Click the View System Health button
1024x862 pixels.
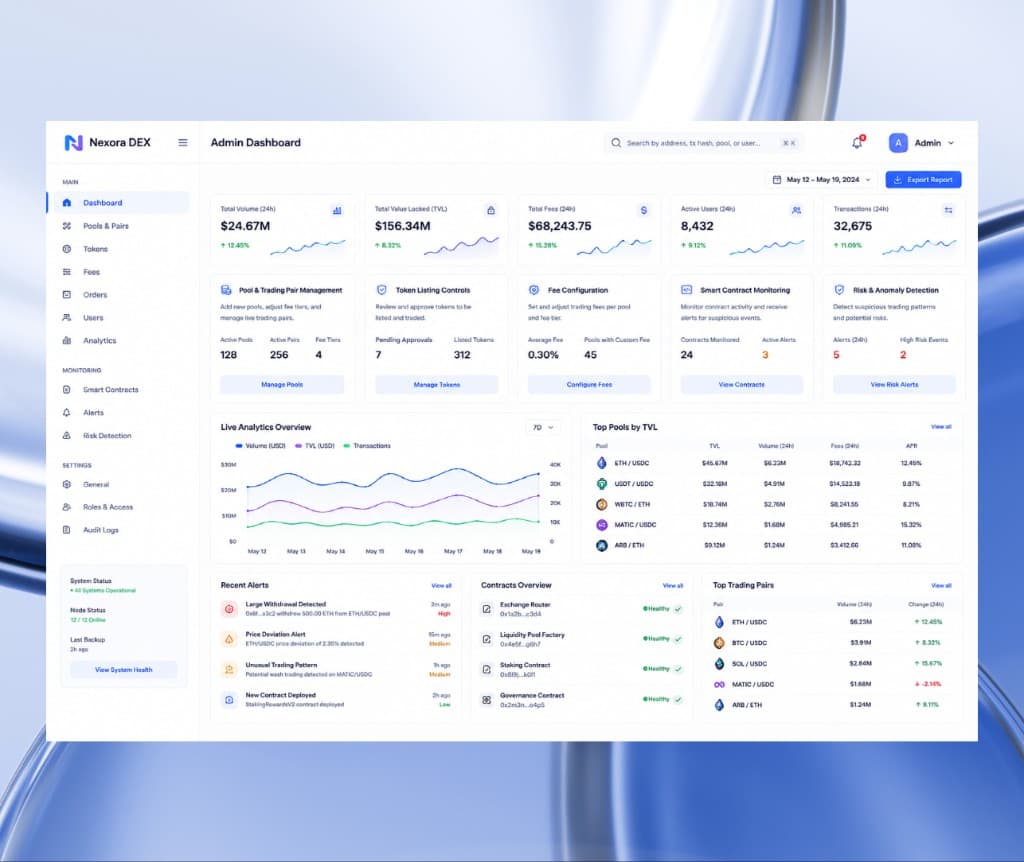(123, 670)
